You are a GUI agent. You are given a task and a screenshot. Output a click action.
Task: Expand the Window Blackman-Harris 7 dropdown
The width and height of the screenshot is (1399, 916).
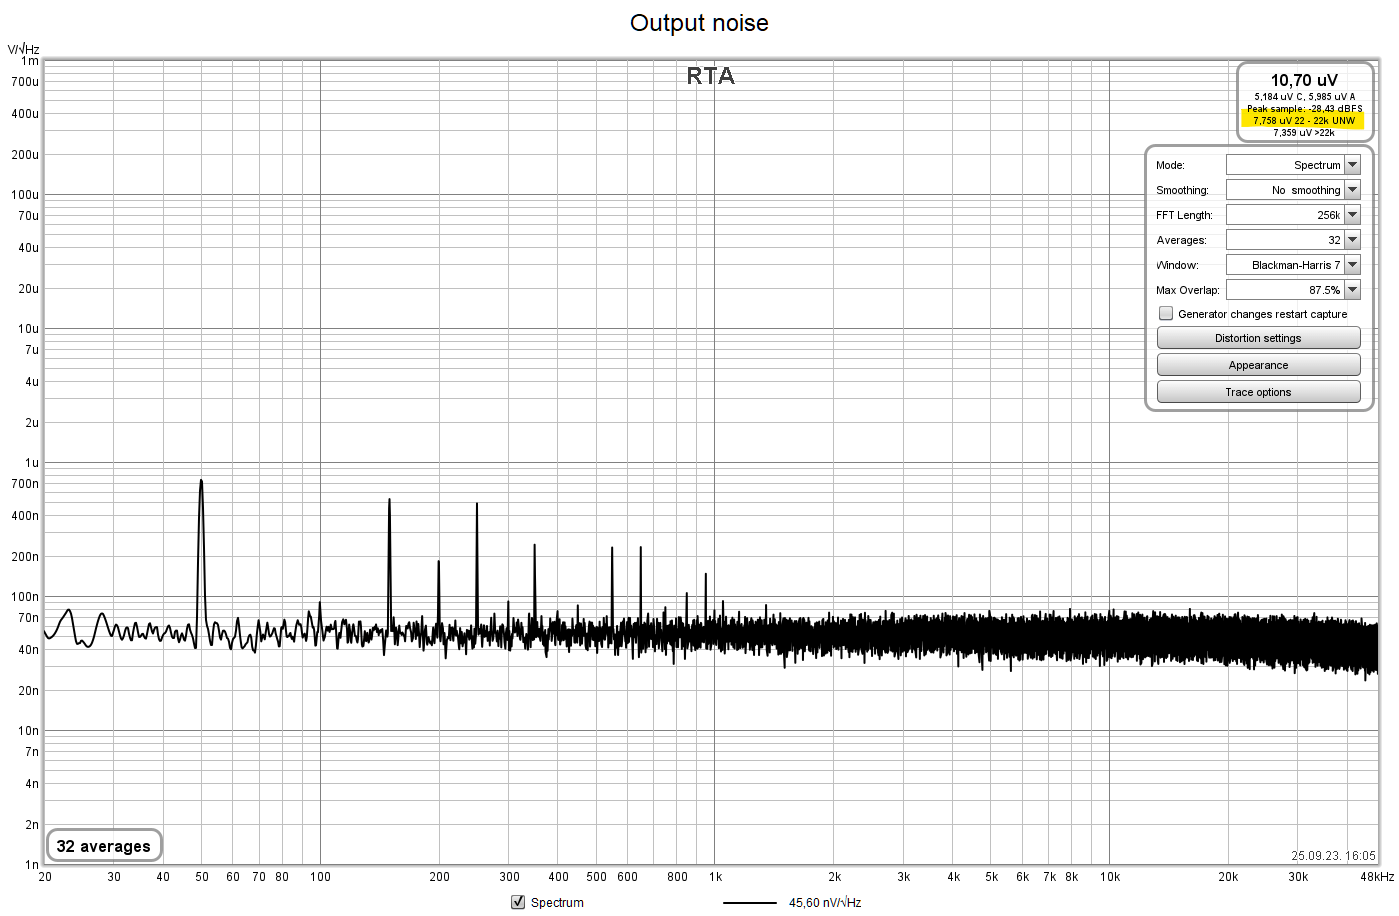[x=1293, y=265]
